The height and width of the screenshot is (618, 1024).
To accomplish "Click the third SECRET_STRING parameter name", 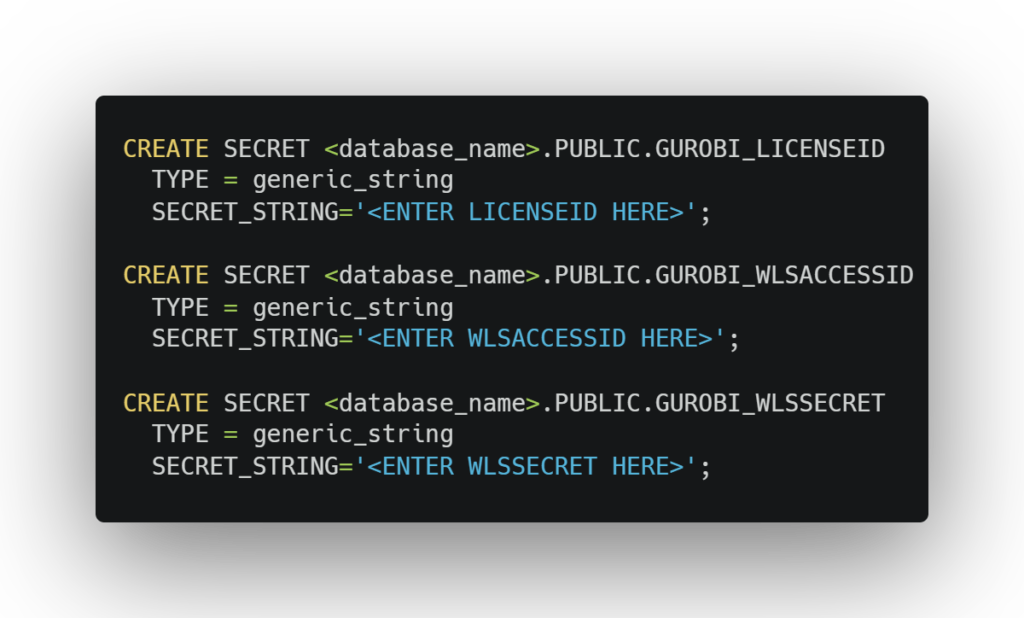I will coord(245,466).
